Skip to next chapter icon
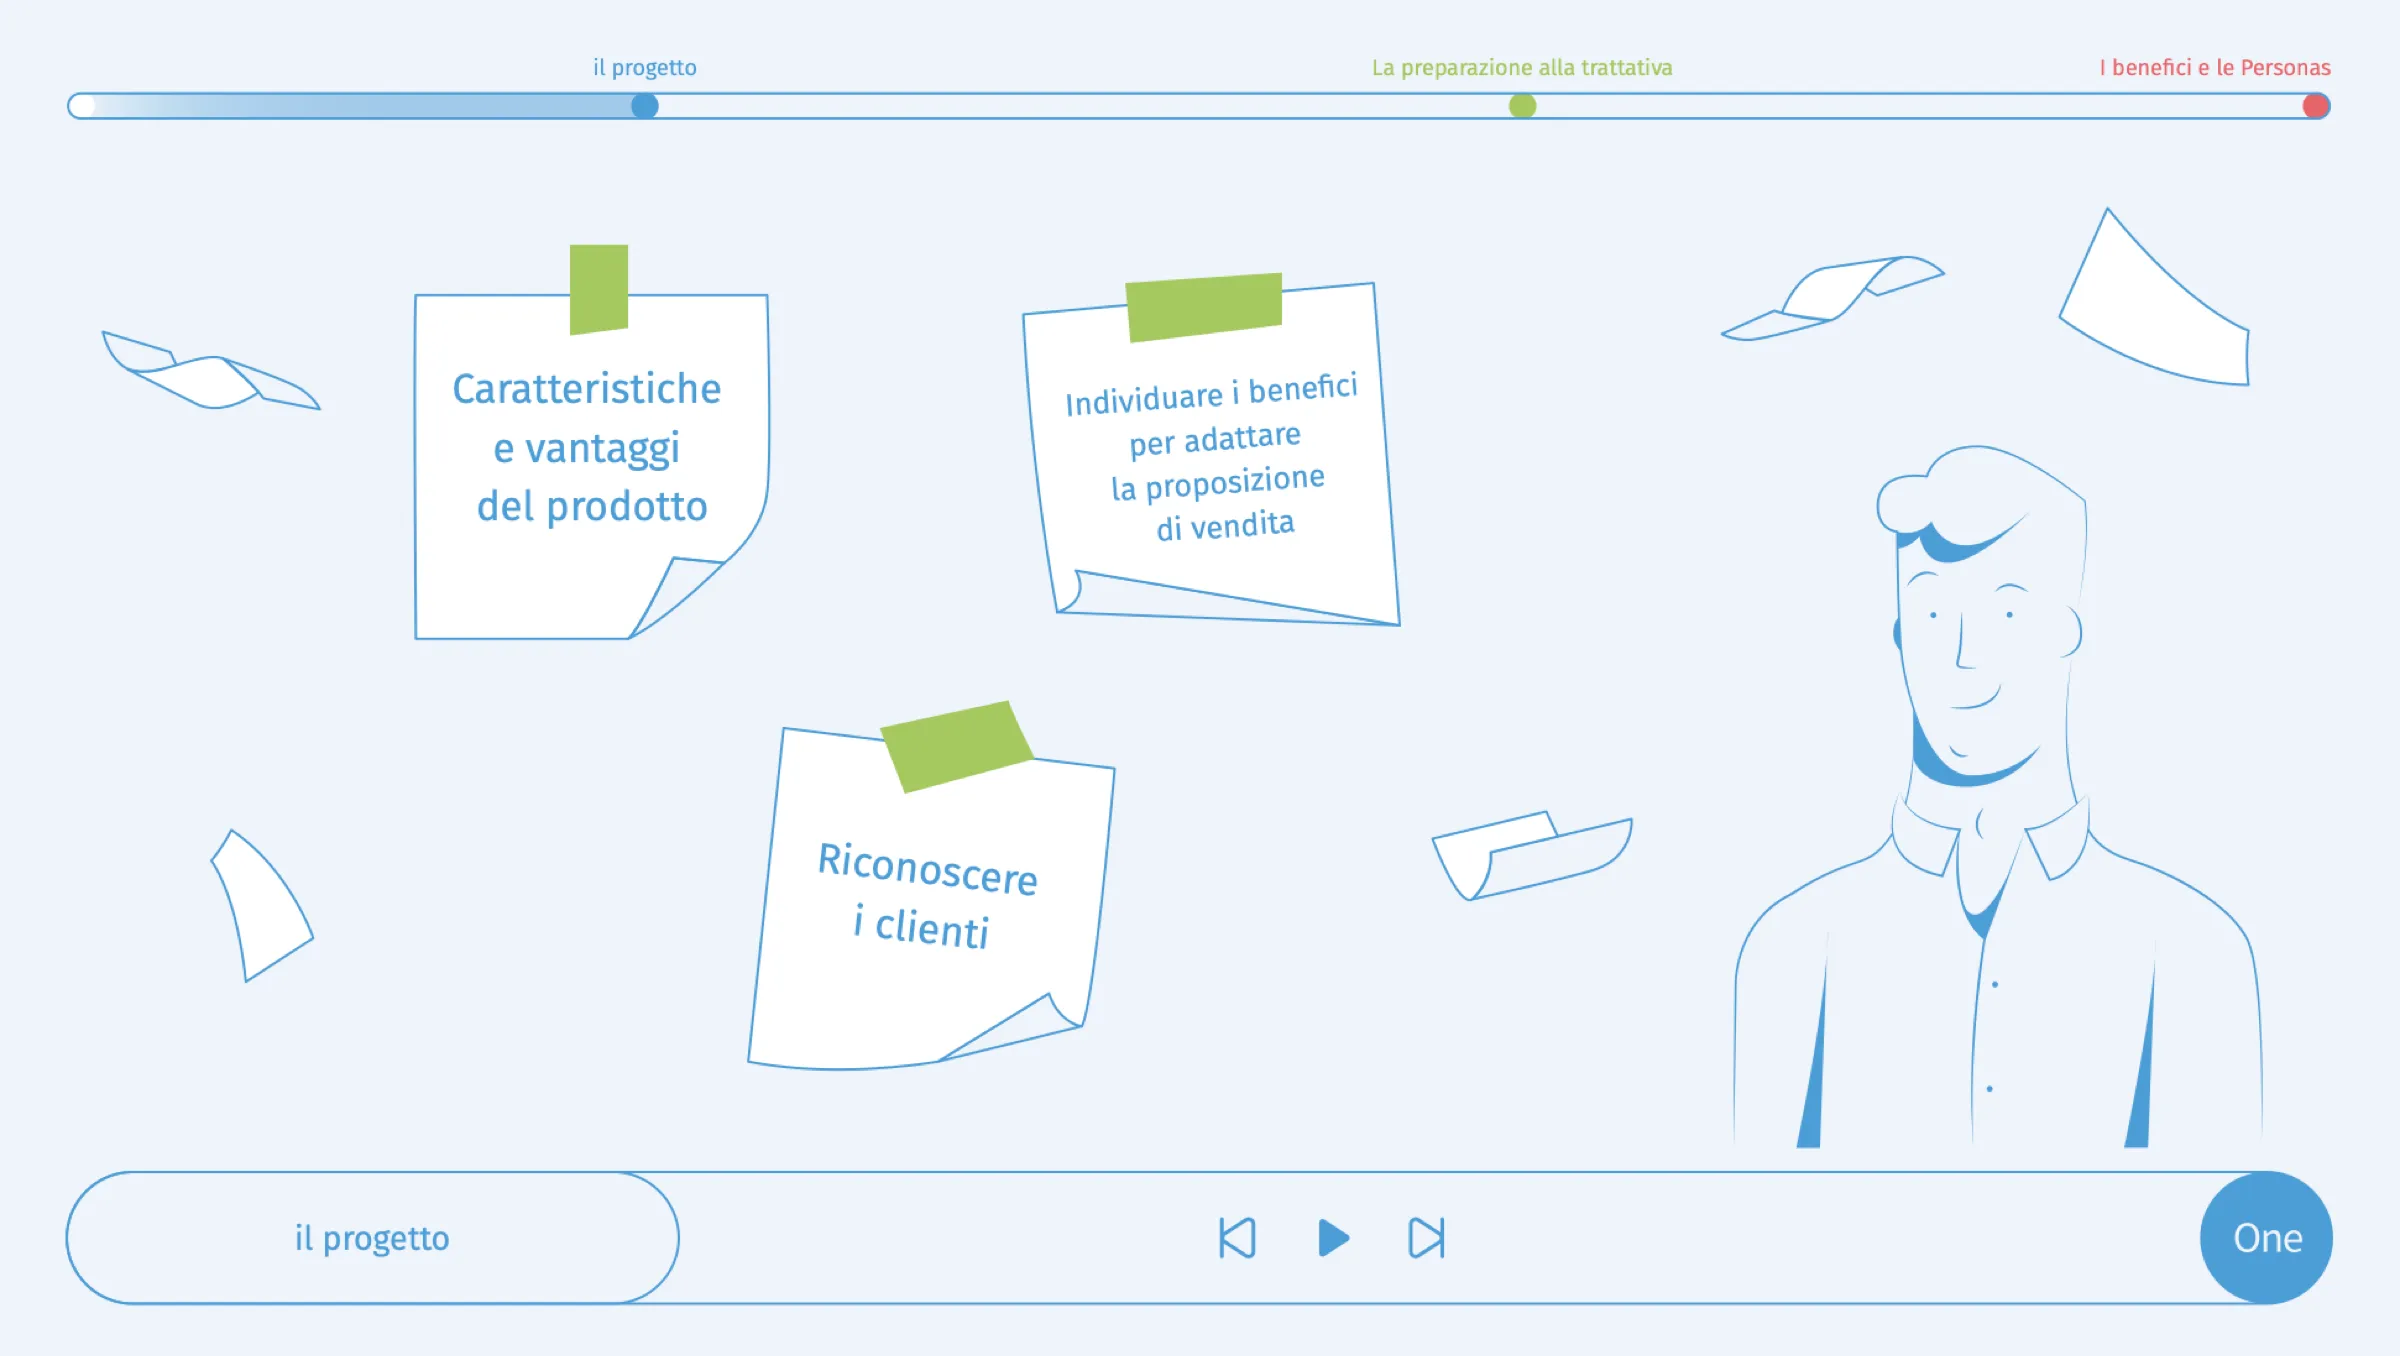 pyautogui.click(x=1427, y=1238)
